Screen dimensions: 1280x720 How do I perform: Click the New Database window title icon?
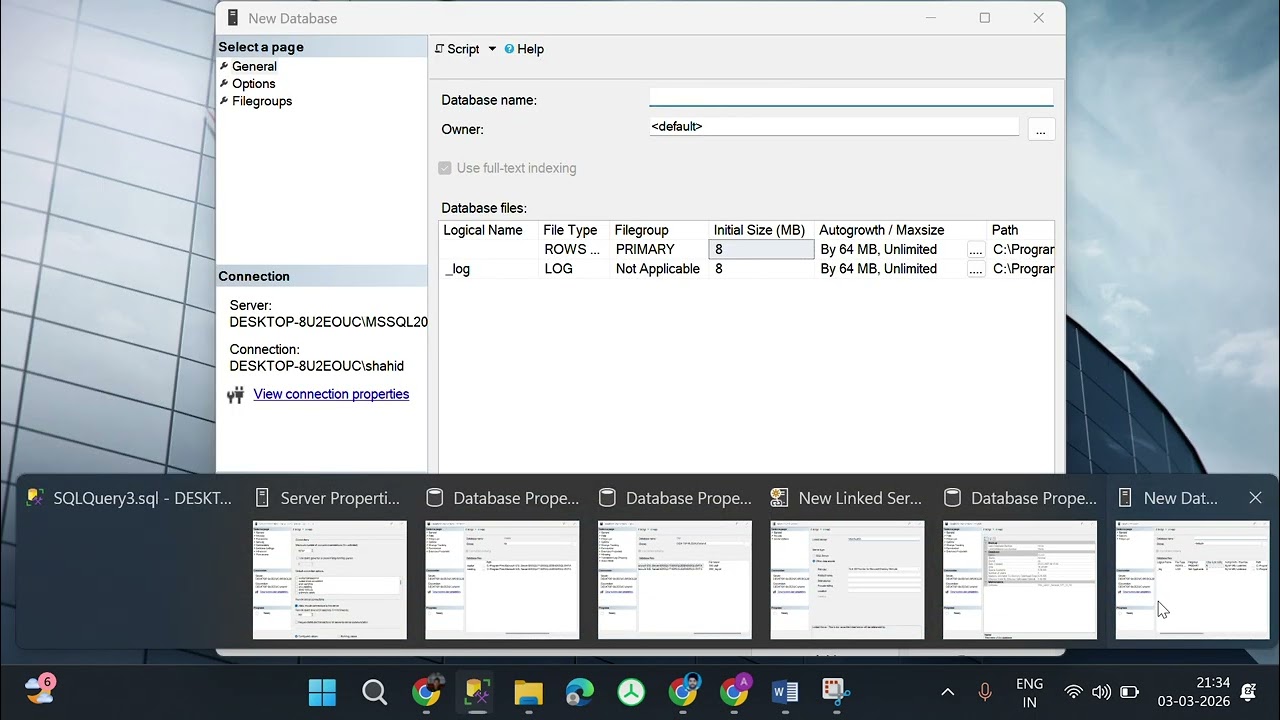[x=233, y=18]
